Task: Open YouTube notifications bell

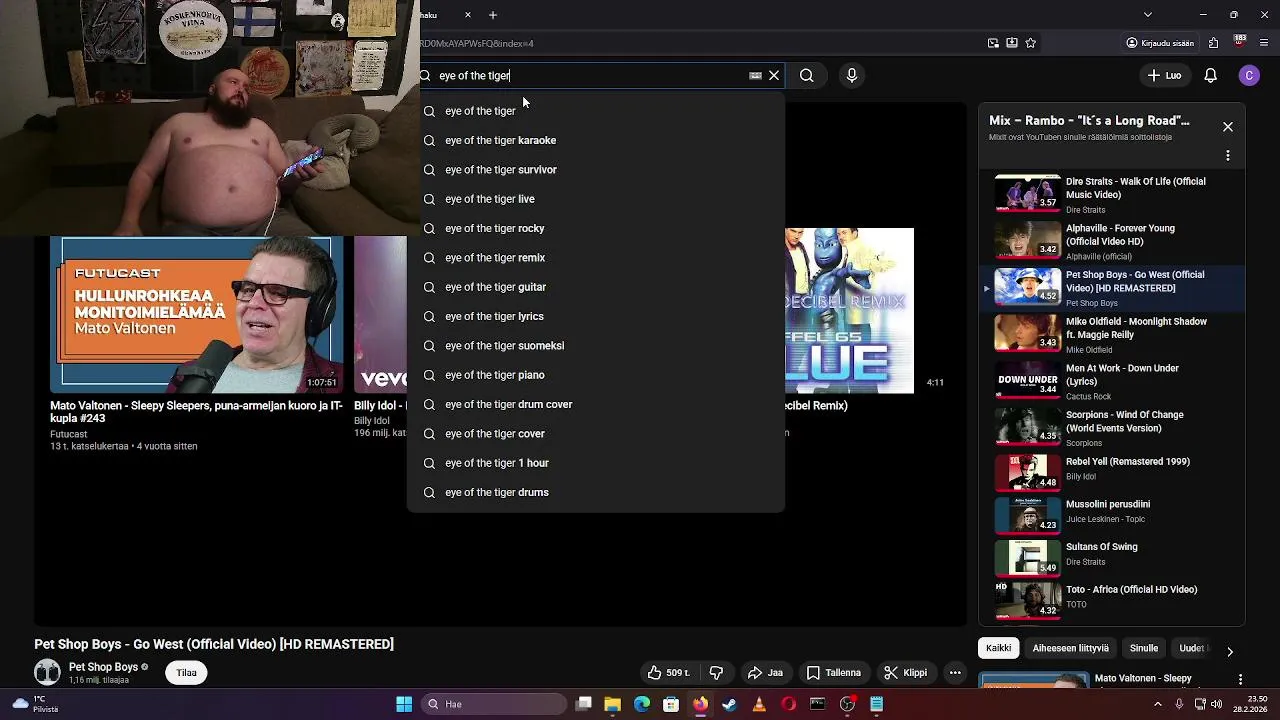Action: (x=1210, y=75)
